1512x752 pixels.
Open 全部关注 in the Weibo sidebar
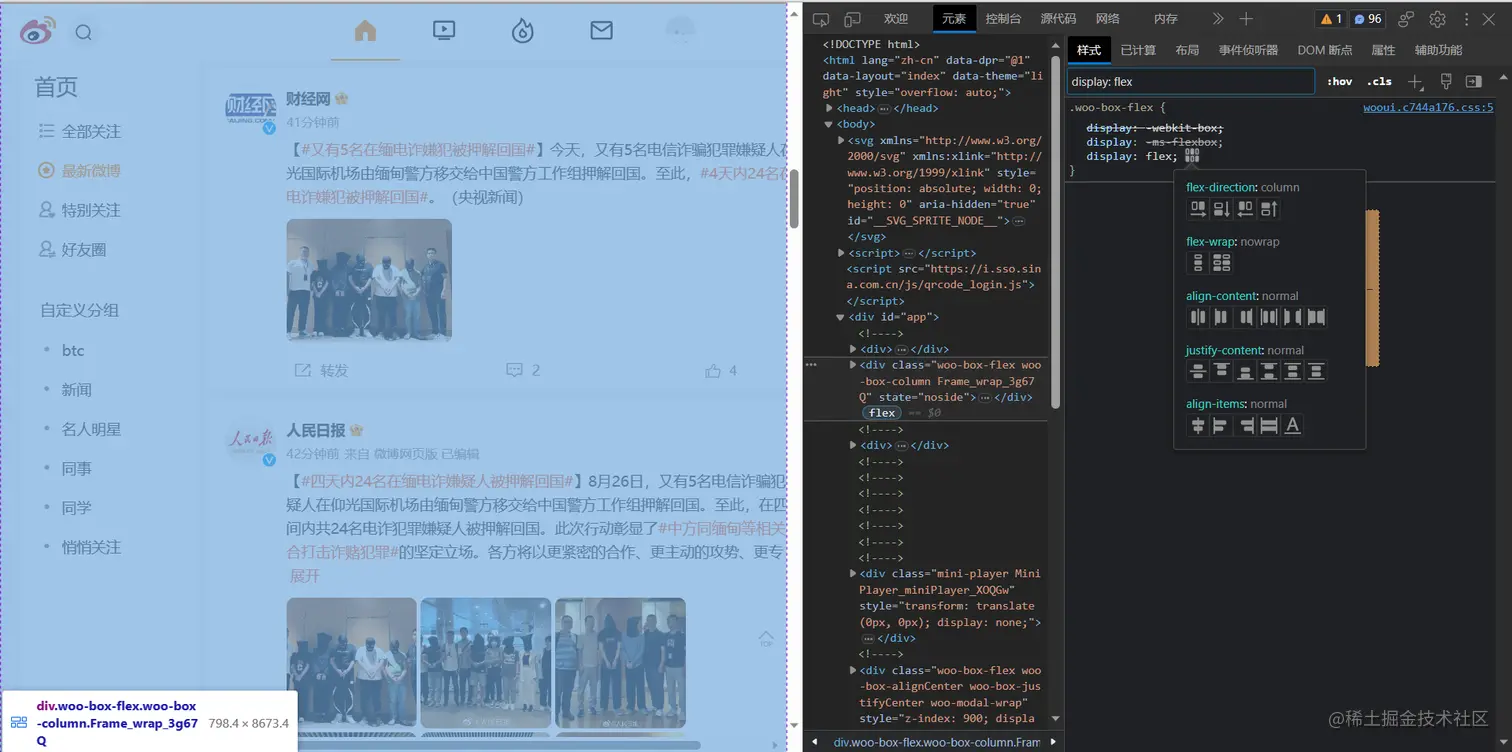click(91, 131)
